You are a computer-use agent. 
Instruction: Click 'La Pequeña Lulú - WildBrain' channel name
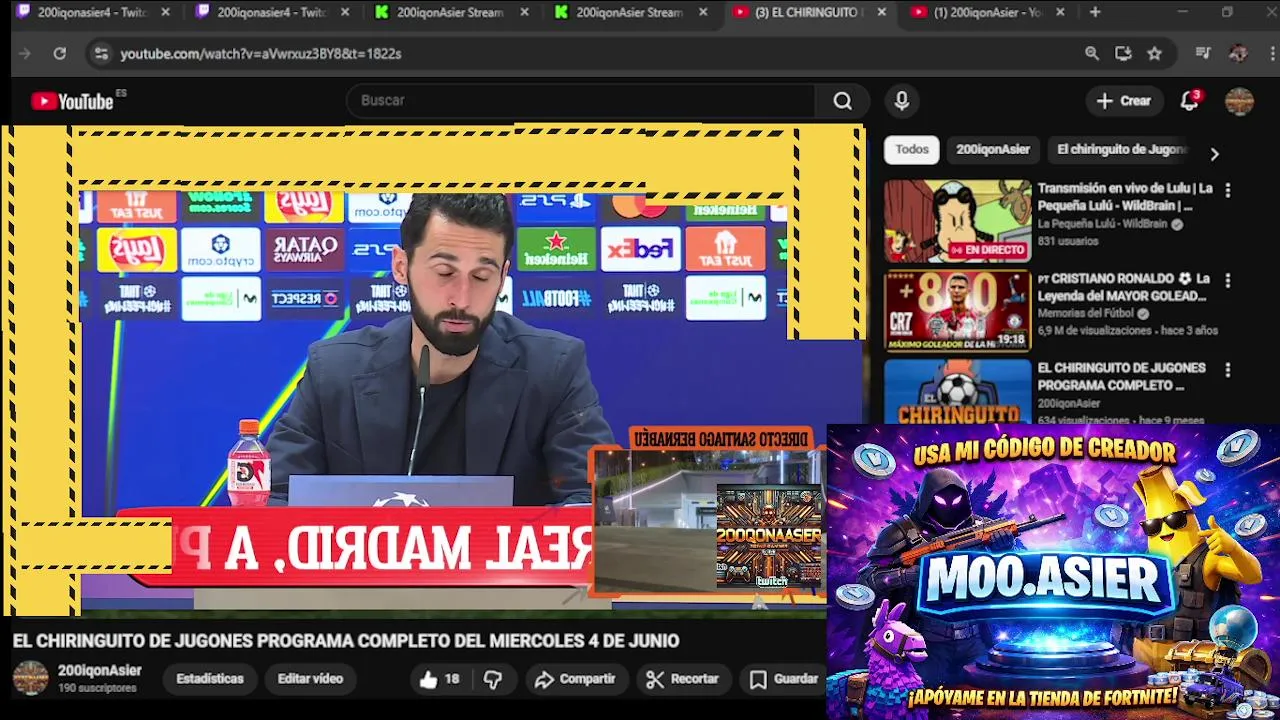(1102, 224)
